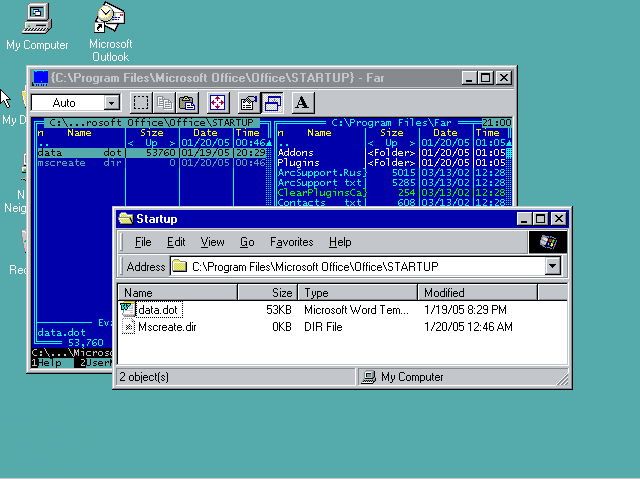
Task: Click the data.dot Word template file icon
Action: [127, 309]
